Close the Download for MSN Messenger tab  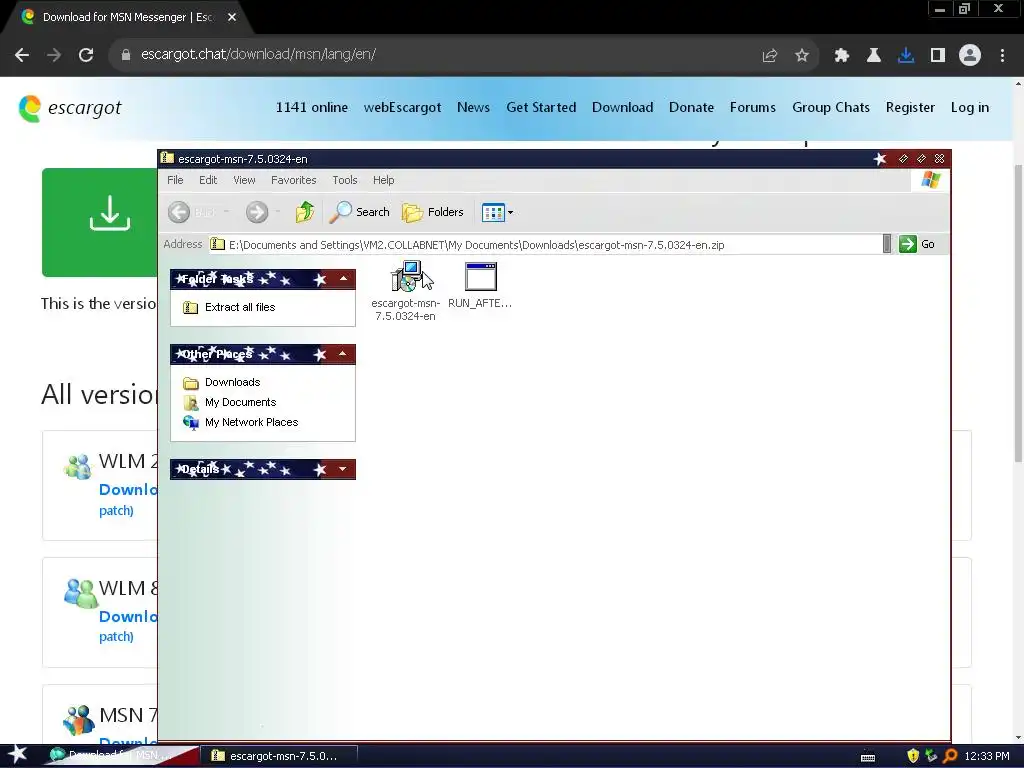coord(232,17)
